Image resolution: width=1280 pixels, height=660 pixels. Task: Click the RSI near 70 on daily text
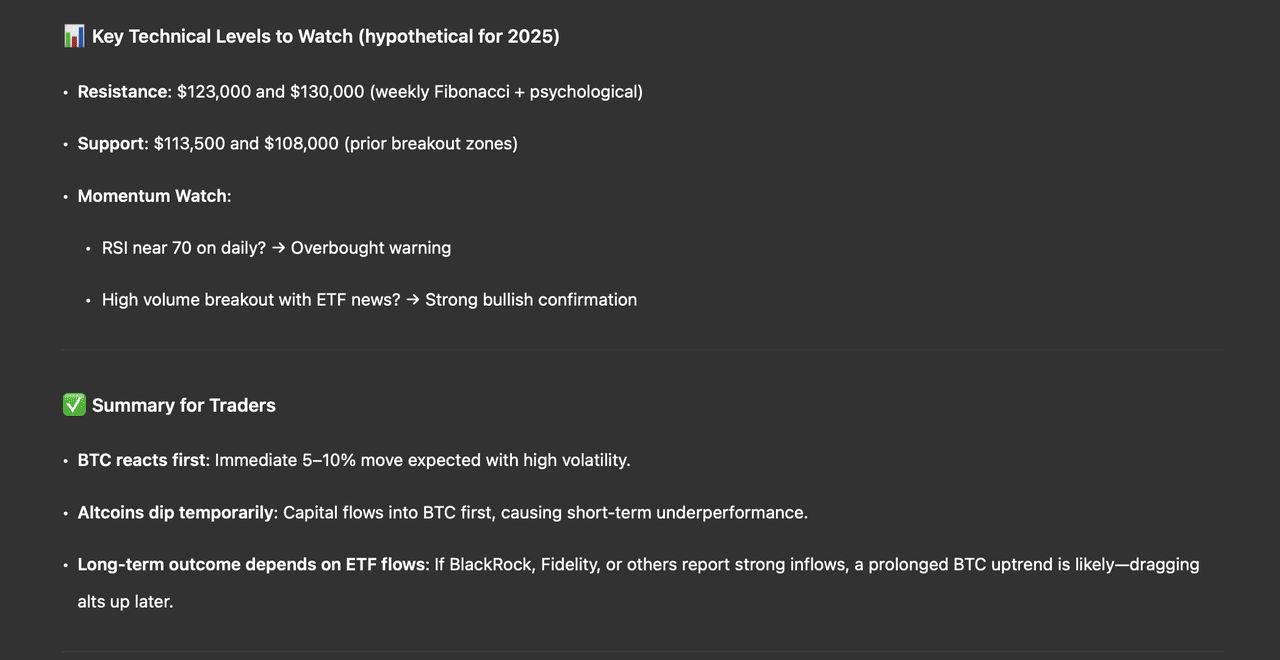click(x=184, y=248)
